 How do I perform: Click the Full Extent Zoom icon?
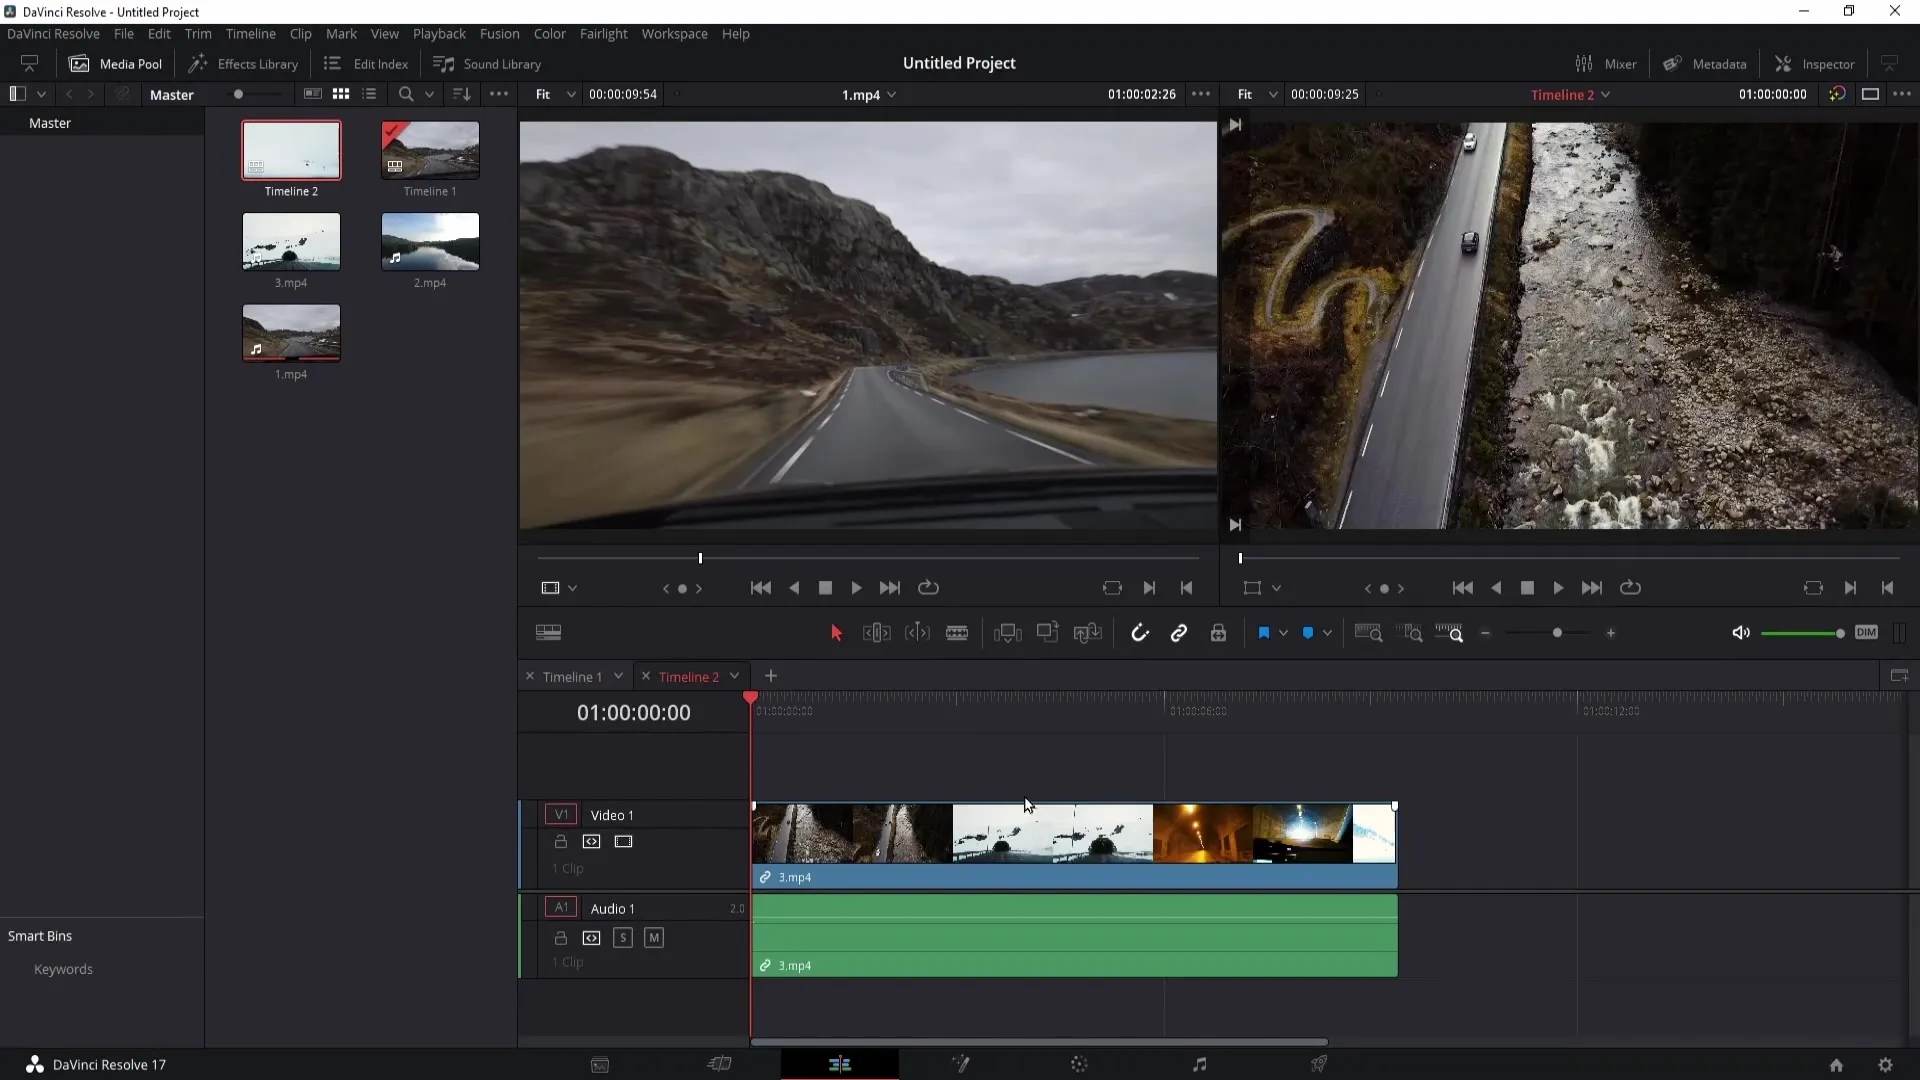1368,633
